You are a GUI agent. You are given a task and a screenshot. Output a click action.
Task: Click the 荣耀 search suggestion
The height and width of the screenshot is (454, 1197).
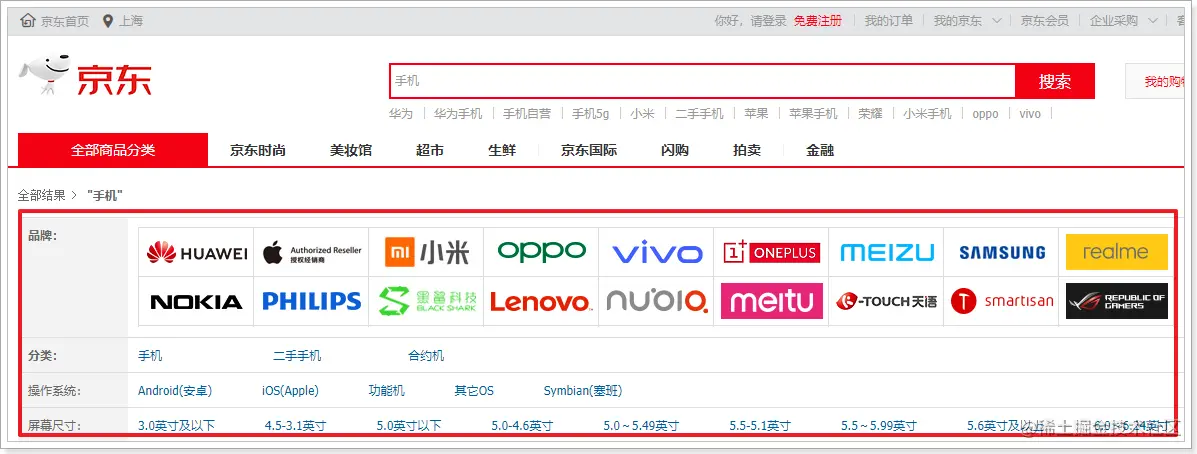pyautogui.click(x=870, y=114)
